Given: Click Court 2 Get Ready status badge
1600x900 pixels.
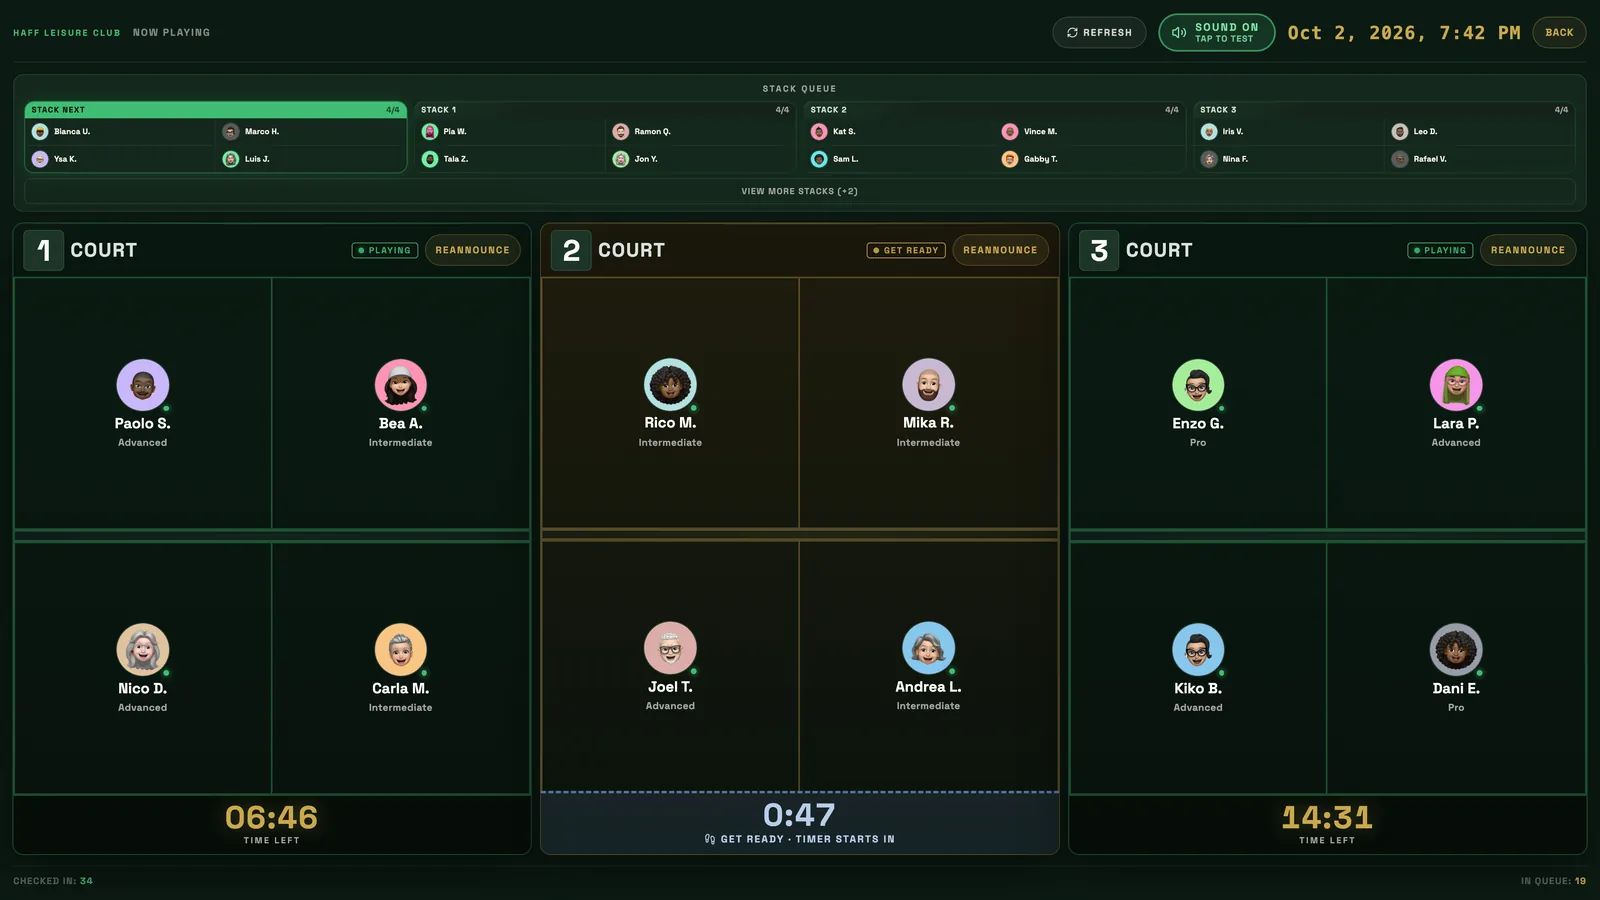Looking at the screenshot, I should tap(906, 250).
